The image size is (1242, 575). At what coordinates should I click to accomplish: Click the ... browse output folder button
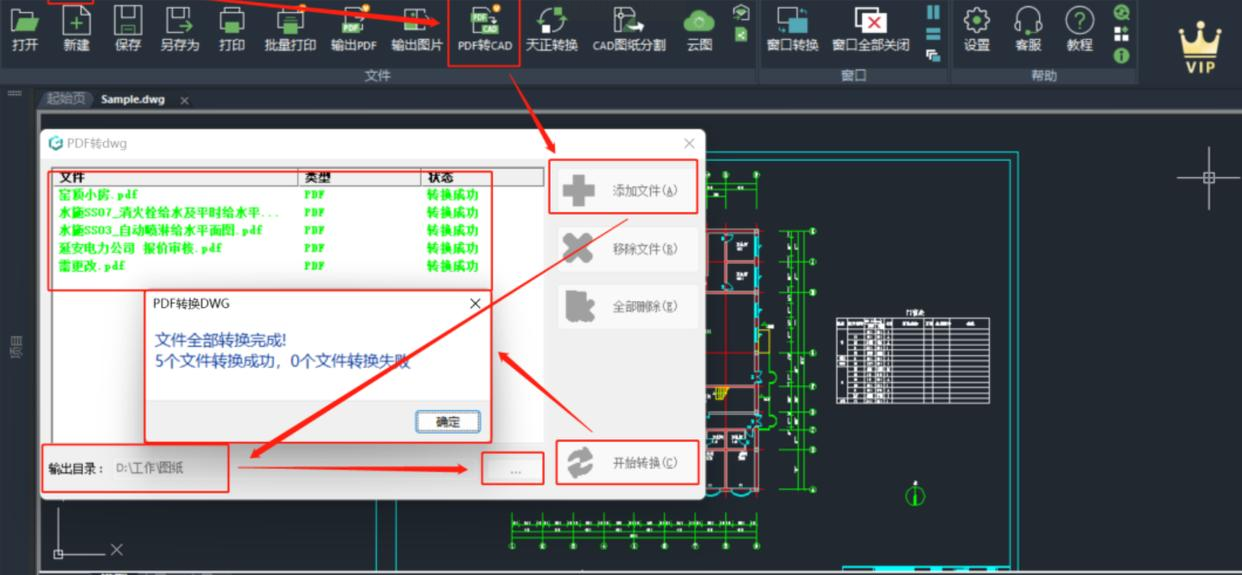(514, 469)
